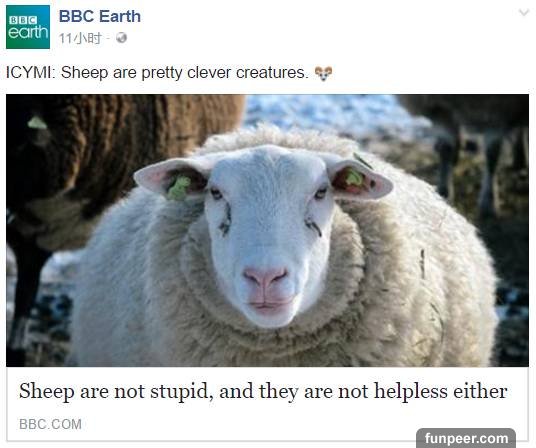Screen dimensions: 536x448
Task: Click 'helpless either' in the headline
Action: [x=441, y=391]
